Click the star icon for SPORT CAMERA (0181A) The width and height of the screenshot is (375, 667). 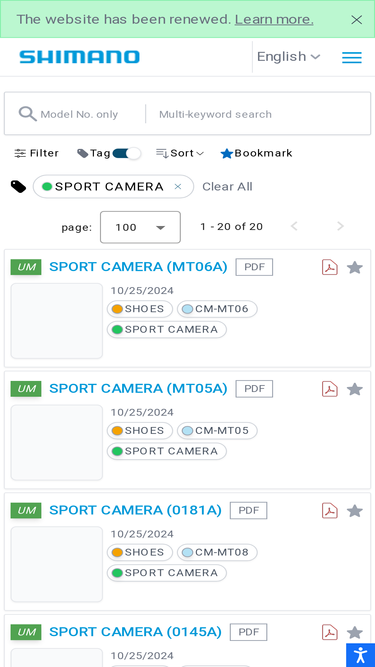click(x=355, y=511)
